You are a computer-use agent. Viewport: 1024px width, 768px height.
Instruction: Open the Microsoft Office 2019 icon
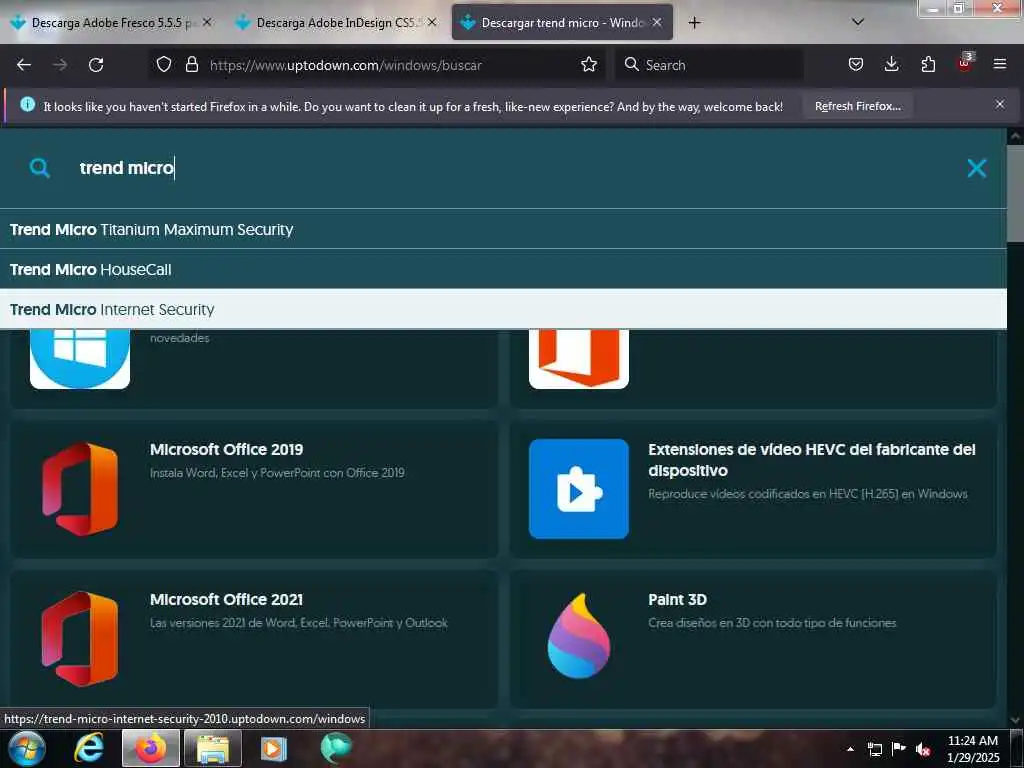tap(80, 488)
